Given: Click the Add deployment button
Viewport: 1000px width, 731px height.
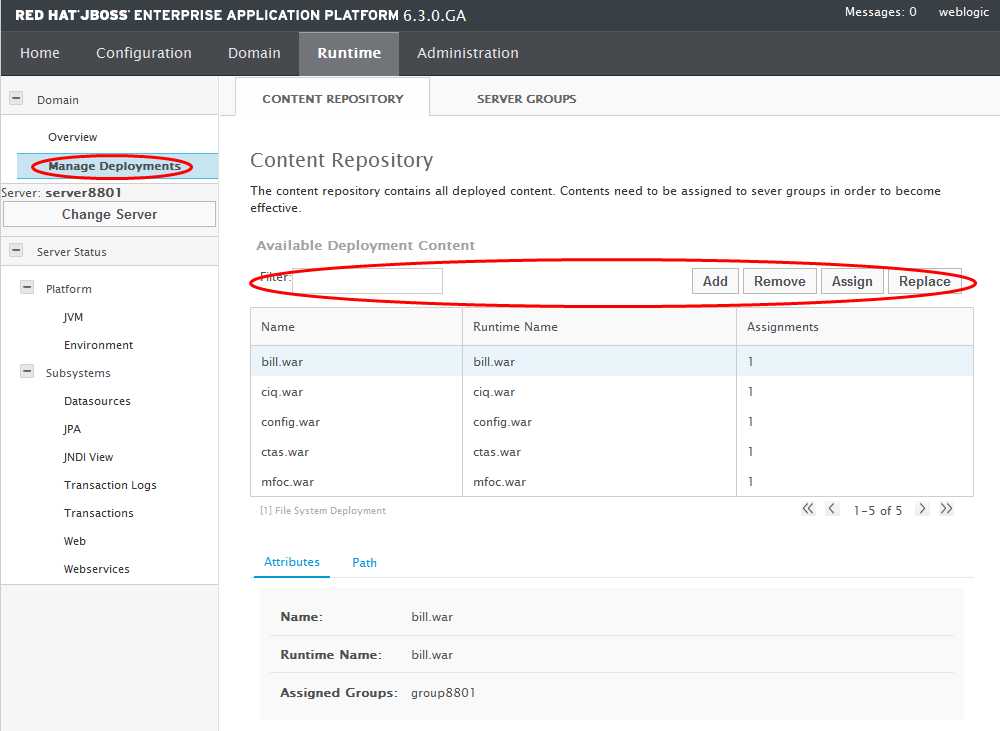Looking at the screenshot, I should pyautogui.click(x=715, y=281).
